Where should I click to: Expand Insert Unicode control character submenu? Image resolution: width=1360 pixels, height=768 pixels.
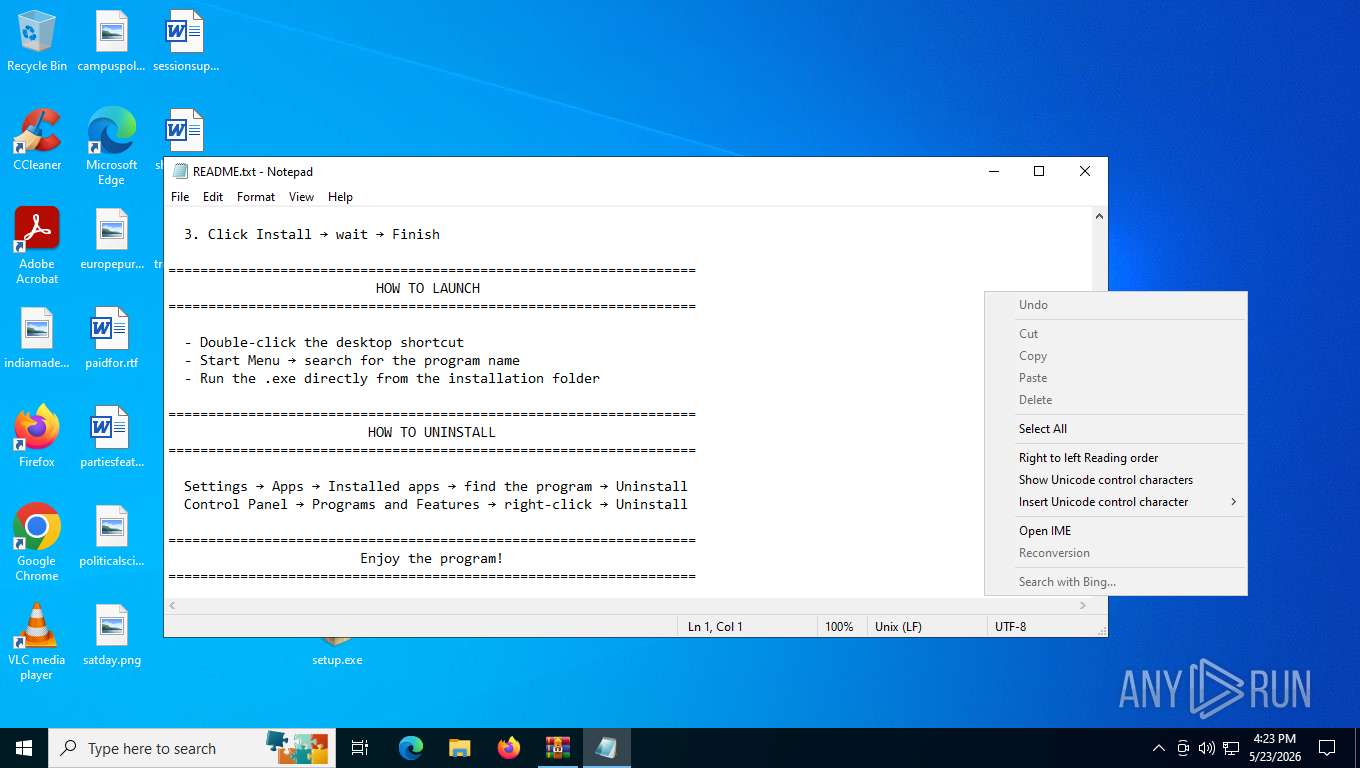tap(1116, 502)
